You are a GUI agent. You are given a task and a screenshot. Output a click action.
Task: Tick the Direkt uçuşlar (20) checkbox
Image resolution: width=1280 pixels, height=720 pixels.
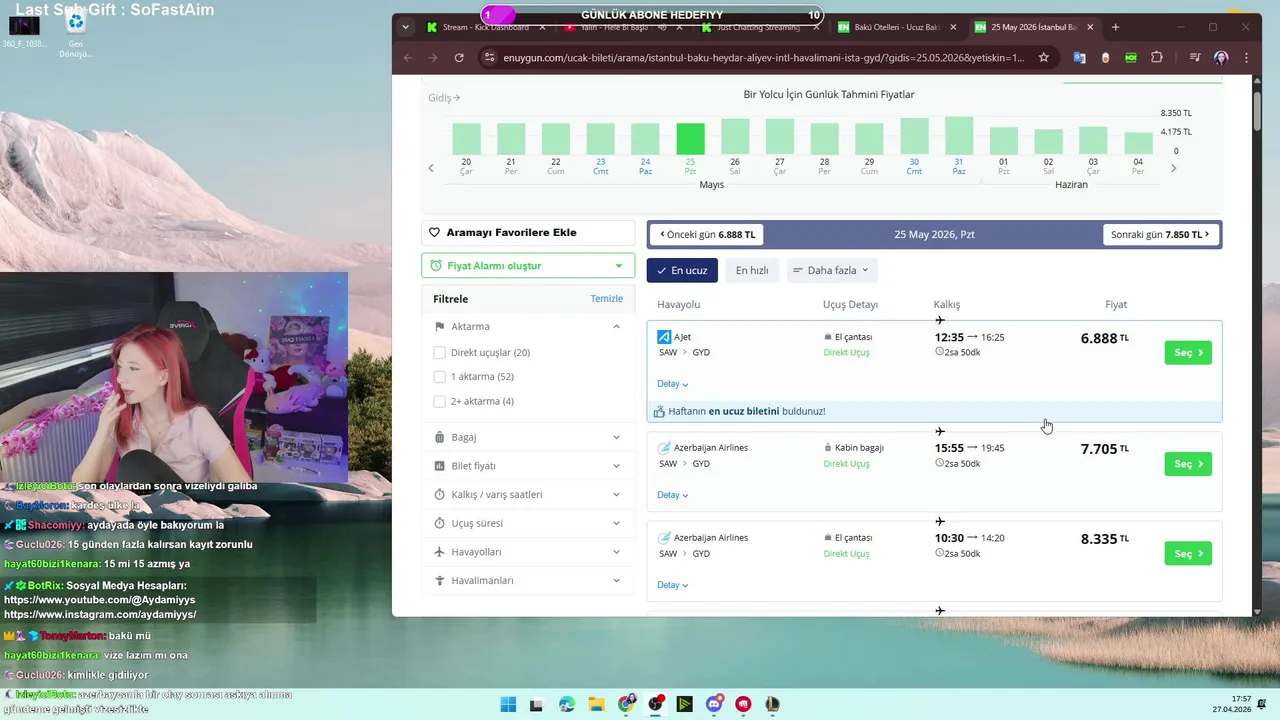439,352
